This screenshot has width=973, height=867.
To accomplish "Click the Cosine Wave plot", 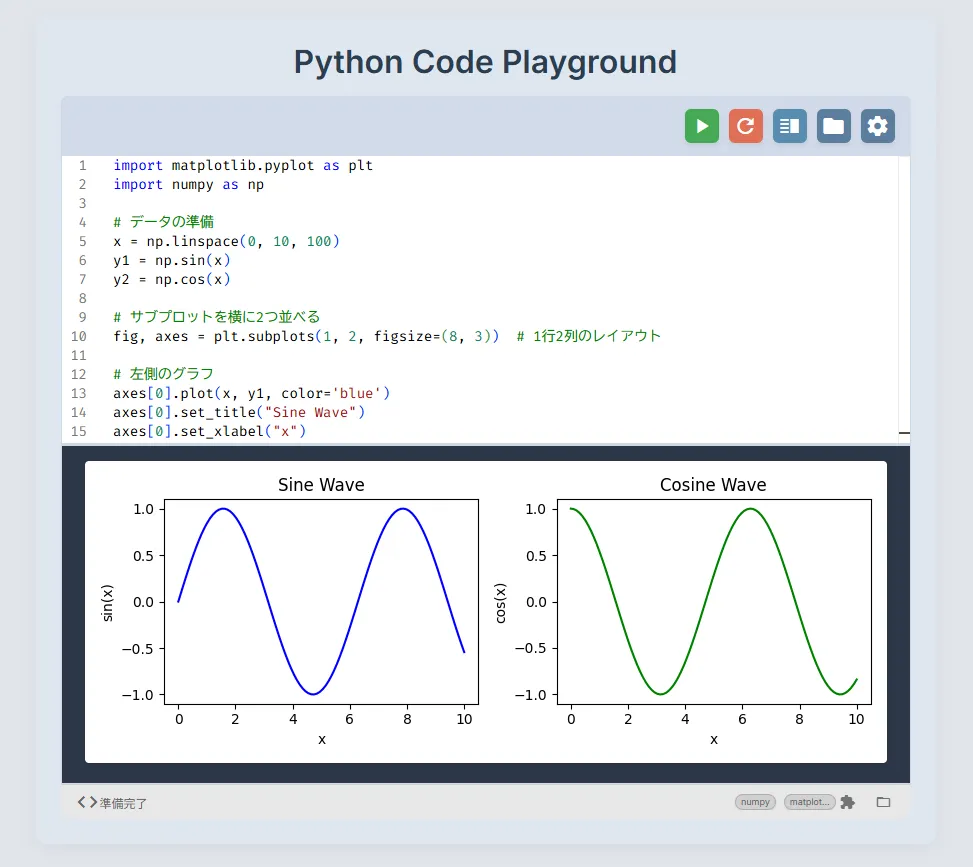I will [x=712, y=600].
